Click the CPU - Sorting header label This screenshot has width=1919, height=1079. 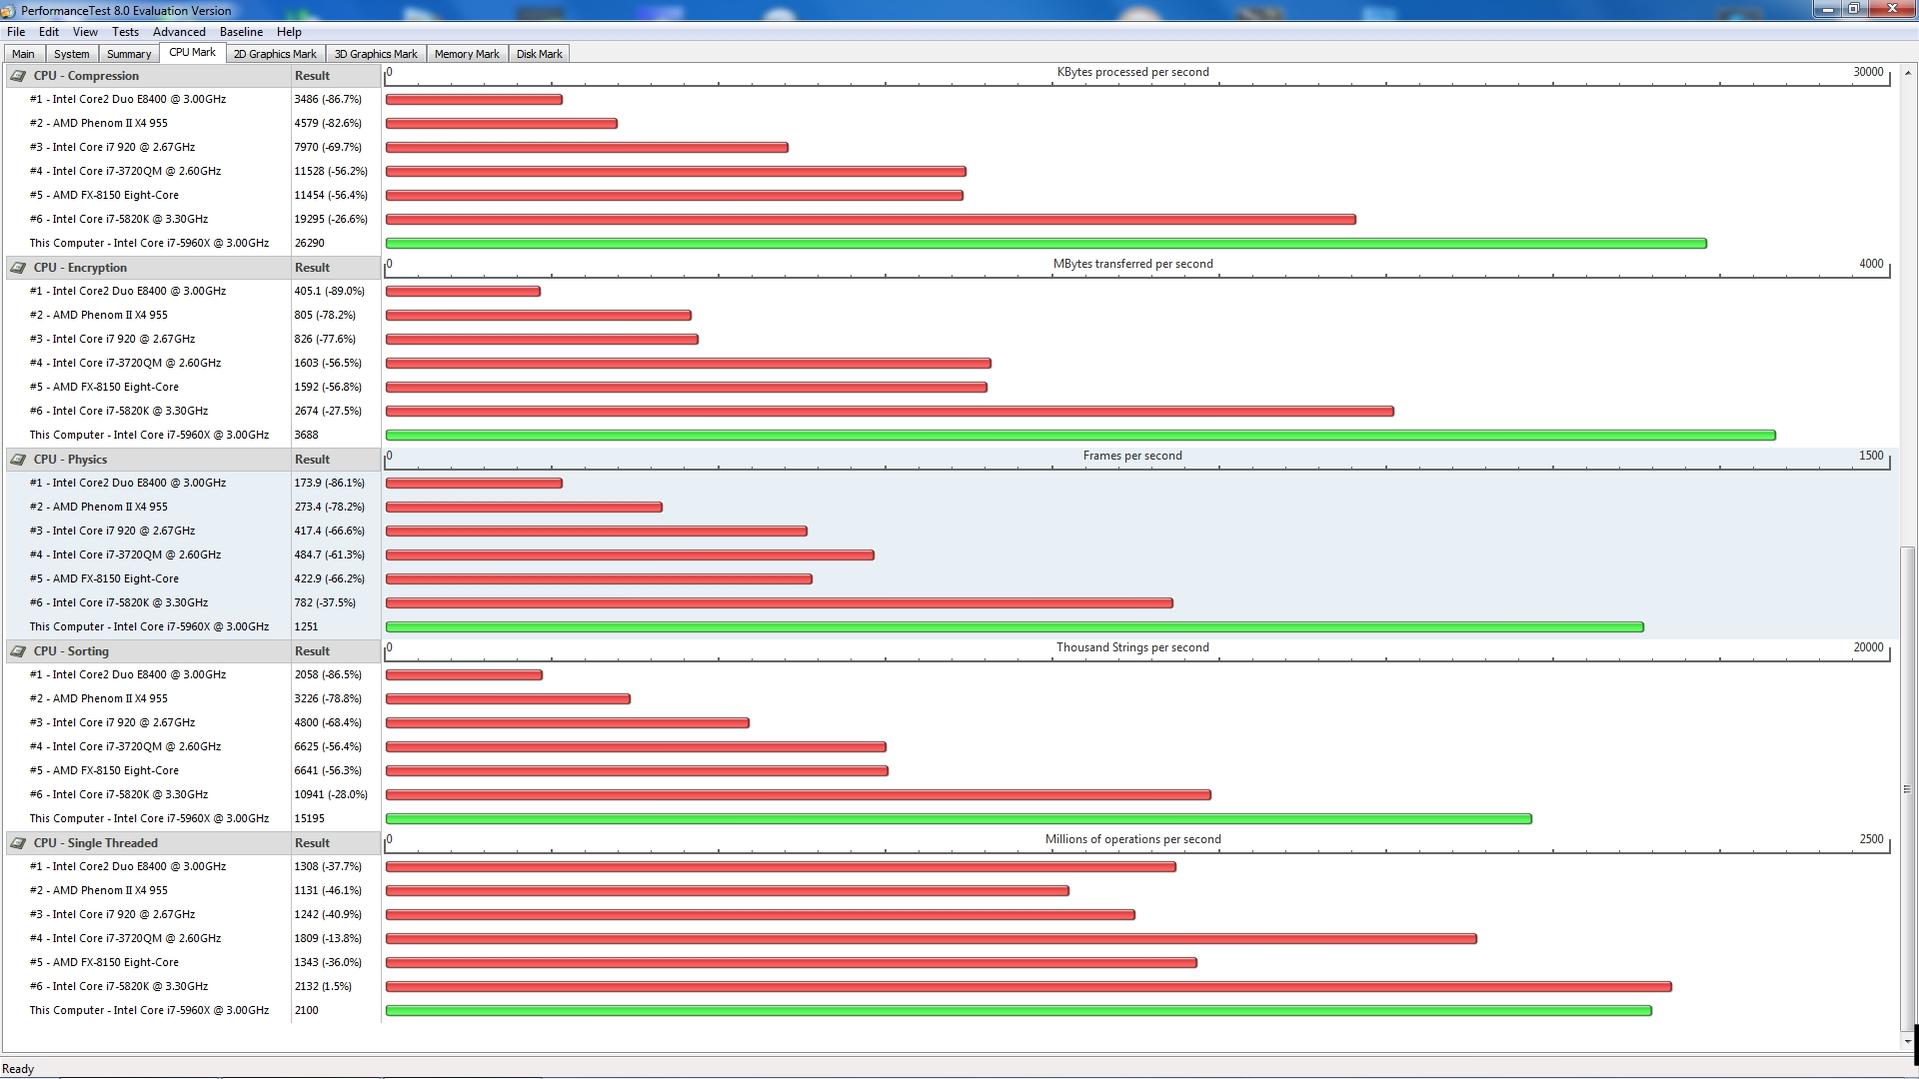[x=71, y=651]
